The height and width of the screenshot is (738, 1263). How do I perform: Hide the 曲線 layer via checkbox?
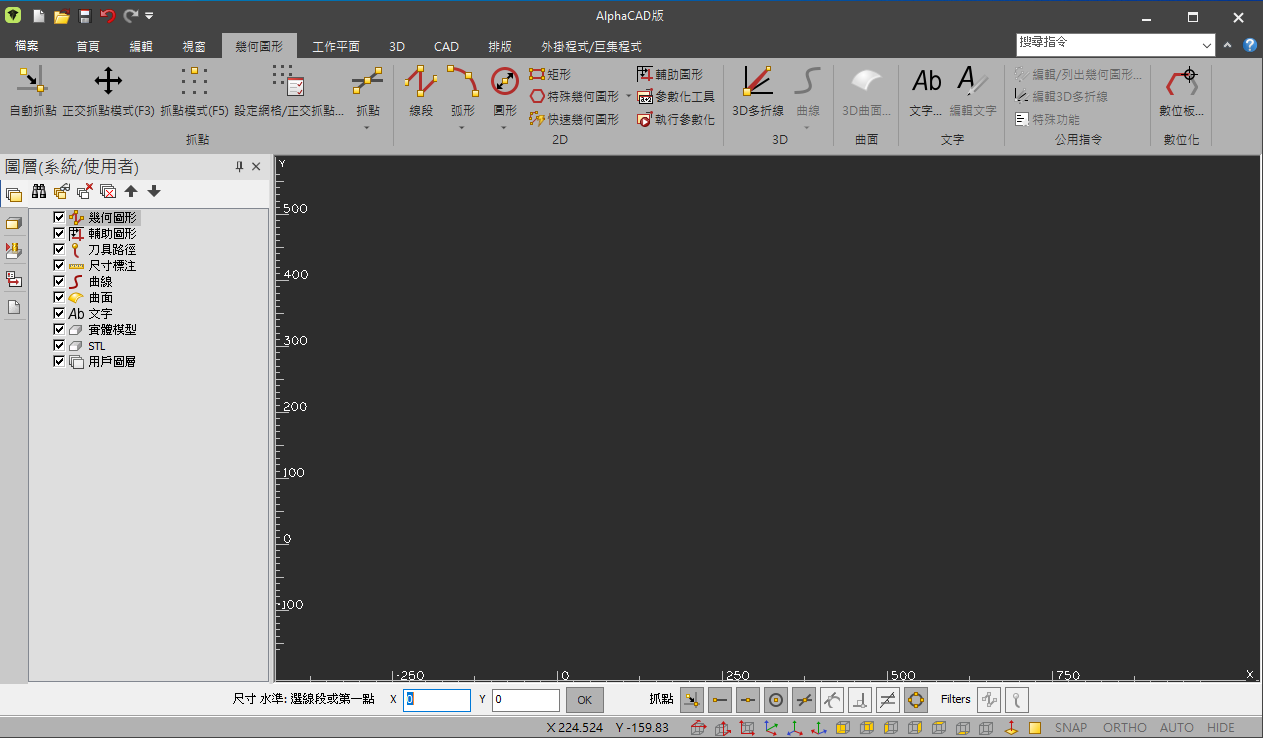coord(59,281)
